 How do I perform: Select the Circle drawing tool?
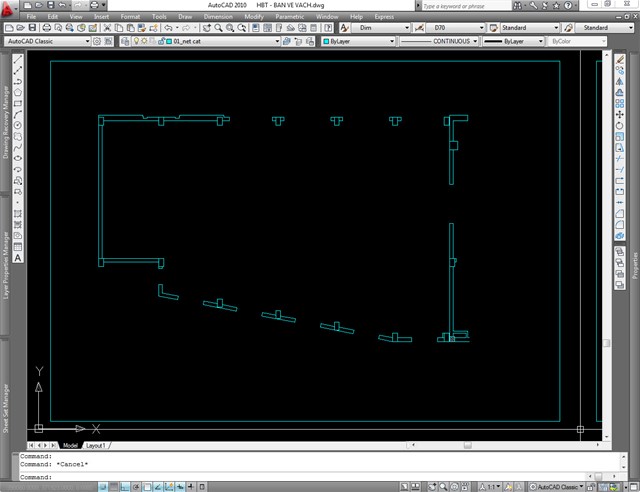pos(18,126)
